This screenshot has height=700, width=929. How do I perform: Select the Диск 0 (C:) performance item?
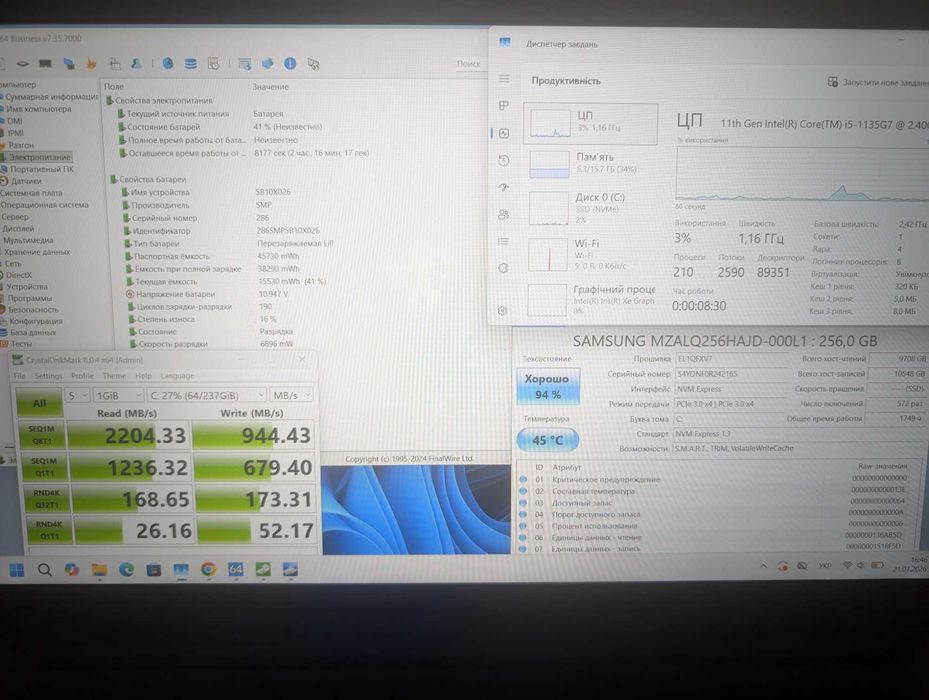(x=591, y=207)
